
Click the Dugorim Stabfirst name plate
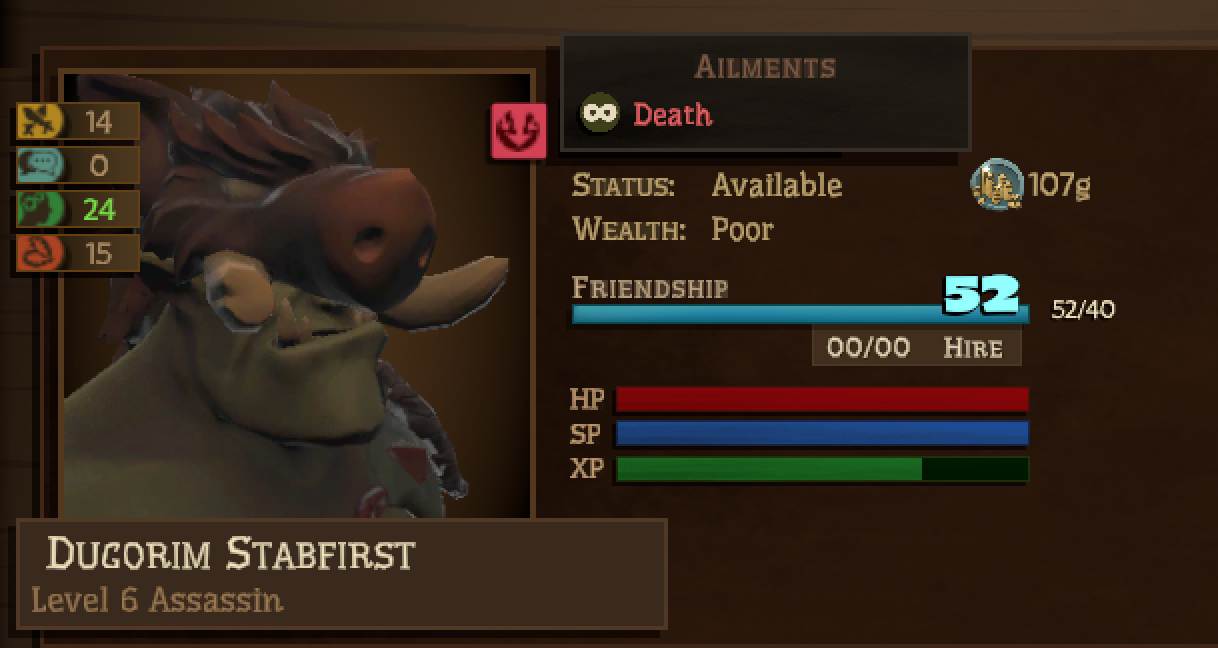tap(342, 574)
